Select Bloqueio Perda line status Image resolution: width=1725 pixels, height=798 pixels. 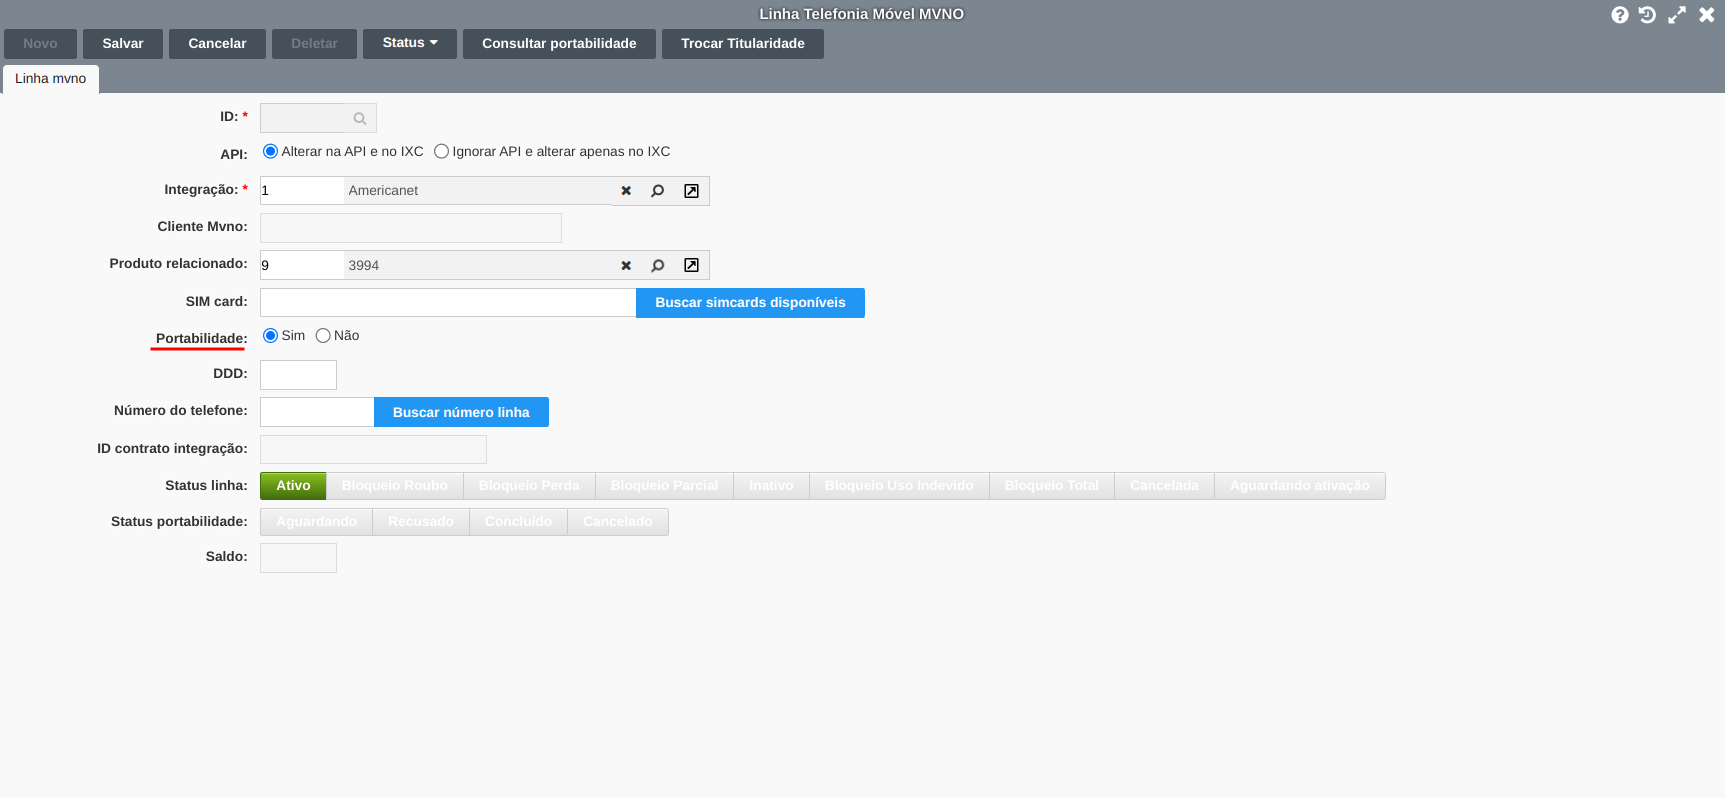pyautogui.click(x=529, y=486)
